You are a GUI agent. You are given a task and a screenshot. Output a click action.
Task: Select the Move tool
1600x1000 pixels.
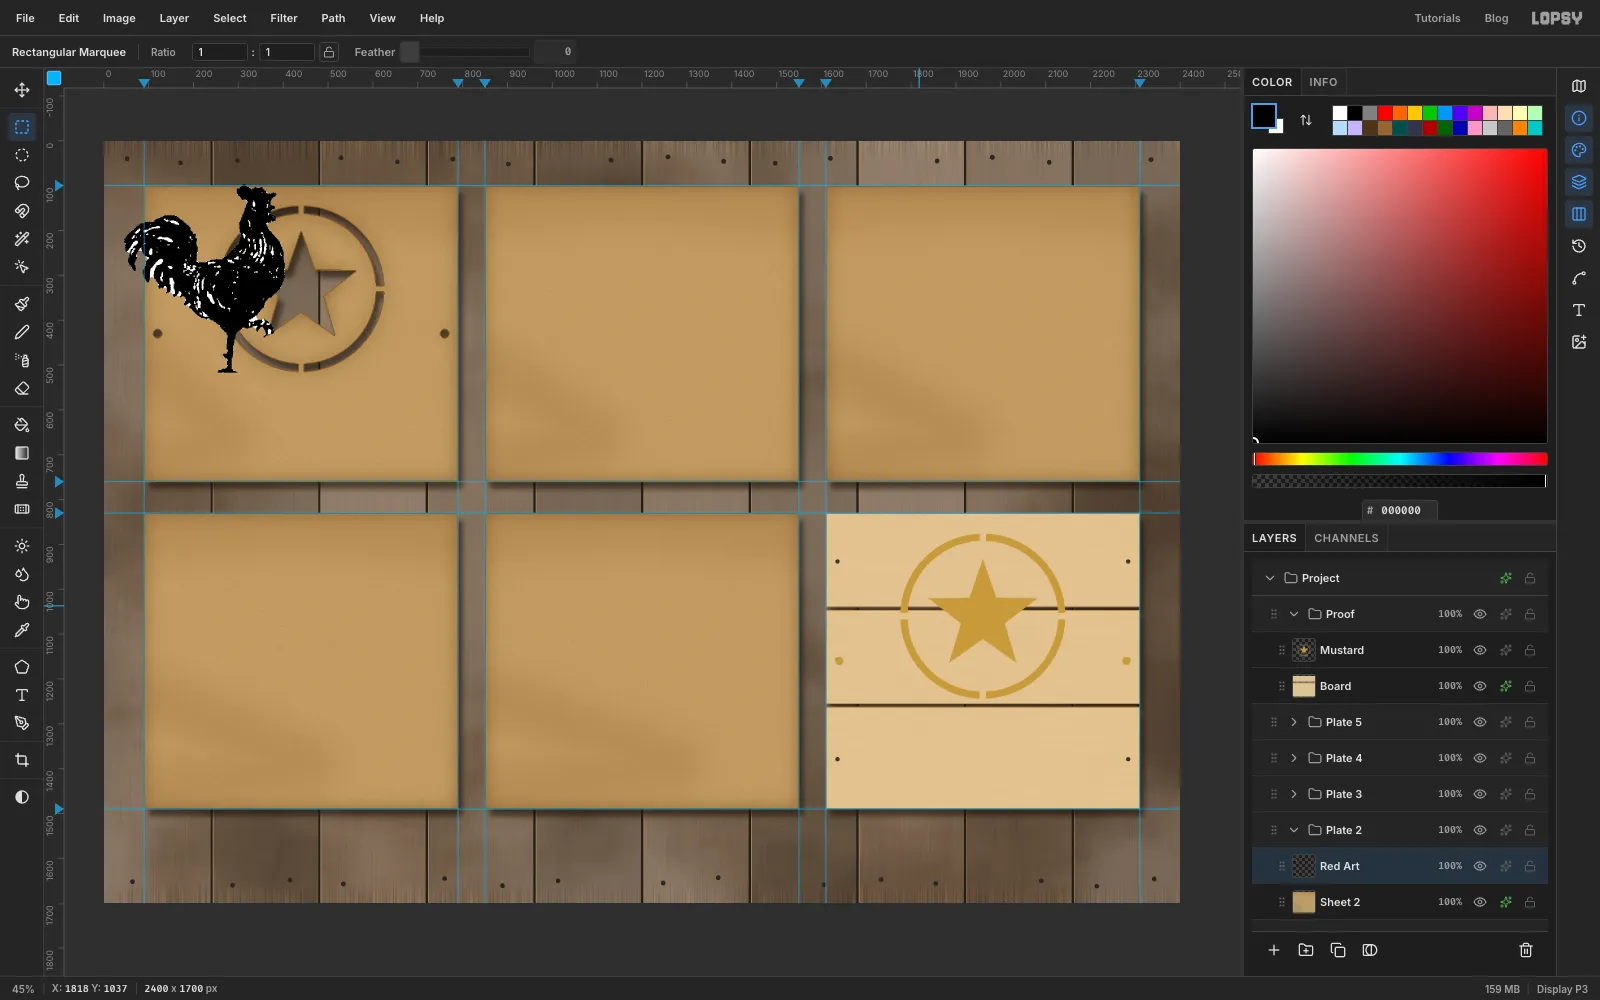pos(22,90)
